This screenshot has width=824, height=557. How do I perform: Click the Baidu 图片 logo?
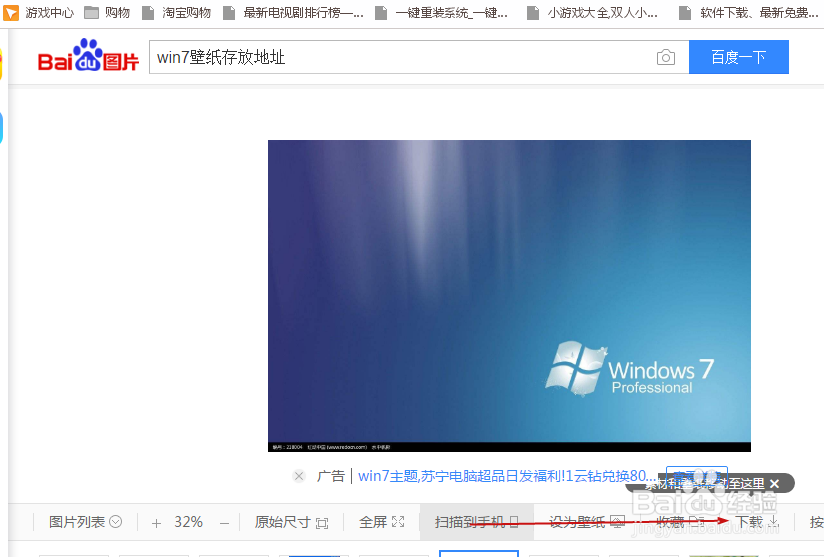click(x=88, y=55)
